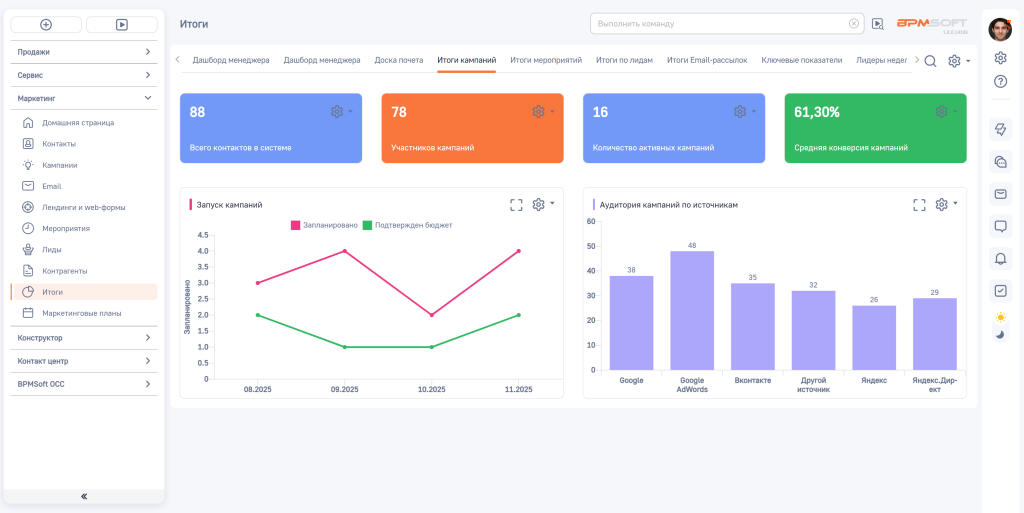Expand the Конструктор menu section
Screen dimensions: 1024x513
pos(84,338)
